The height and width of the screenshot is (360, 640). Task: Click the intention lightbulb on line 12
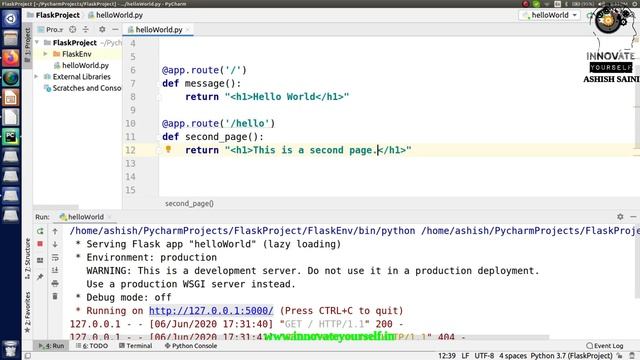[168, 149]
